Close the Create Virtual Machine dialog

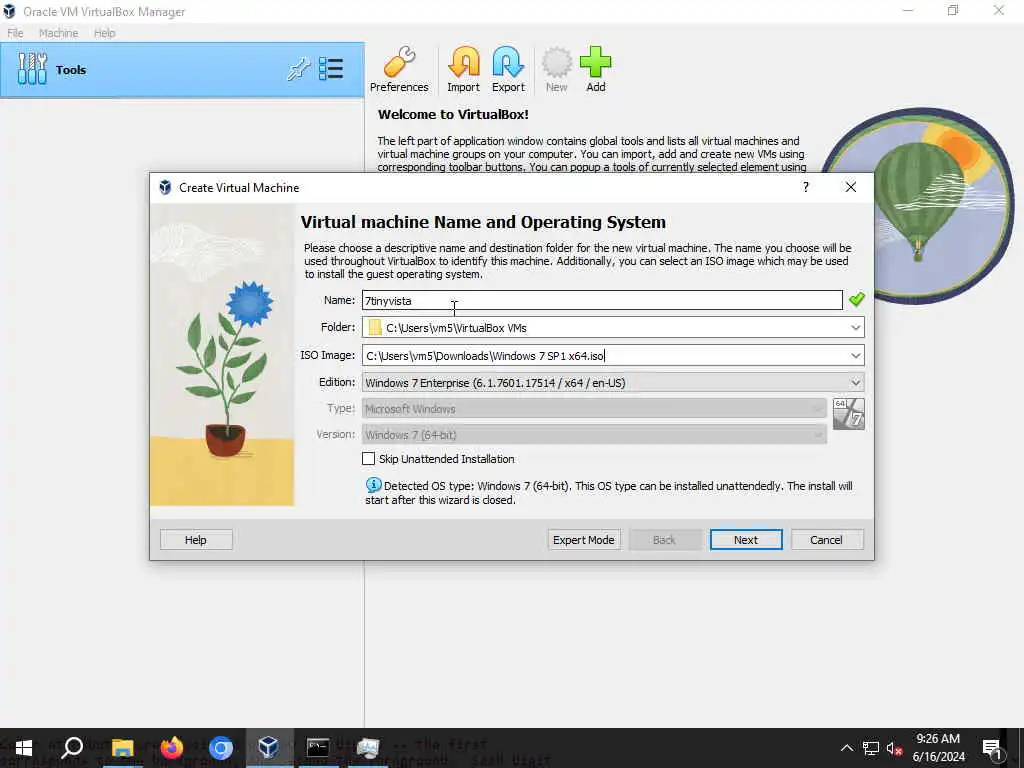point(850,187)
